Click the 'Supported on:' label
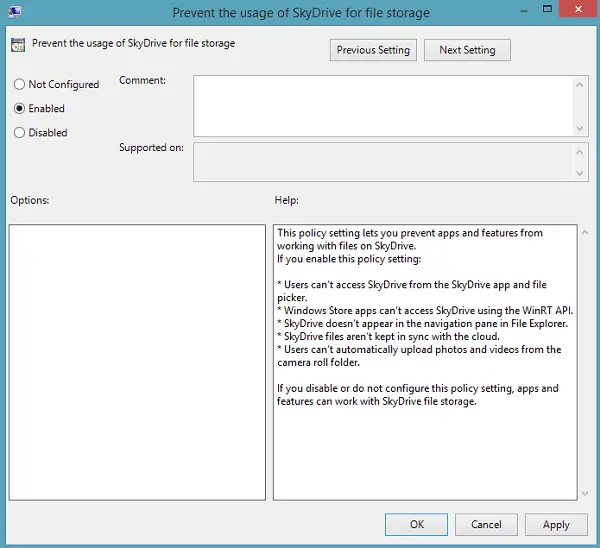Viewport: 600px width, 548px height. pyautogui.click(x=151, y=147)
